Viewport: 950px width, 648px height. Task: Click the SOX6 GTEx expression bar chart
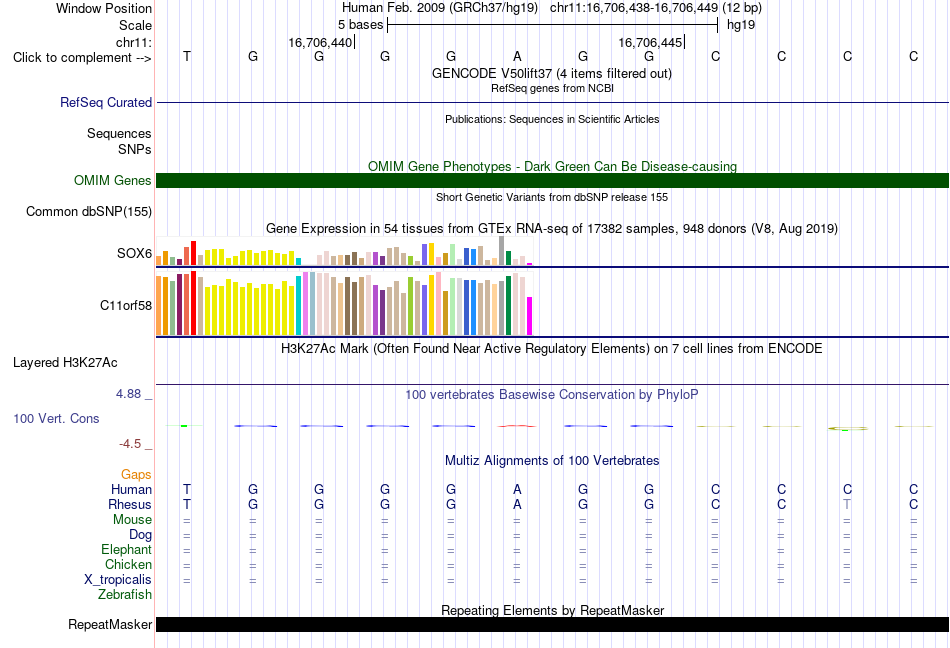click(x=344, y=251)
